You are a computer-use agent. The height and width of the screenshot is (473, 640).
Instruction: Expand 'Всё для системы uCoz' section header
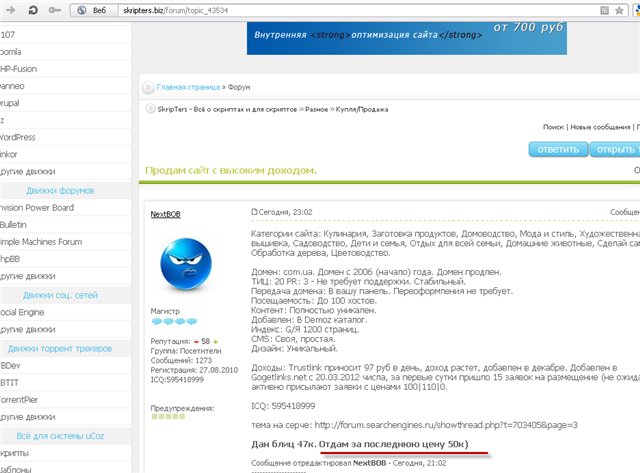pos(60,436)
